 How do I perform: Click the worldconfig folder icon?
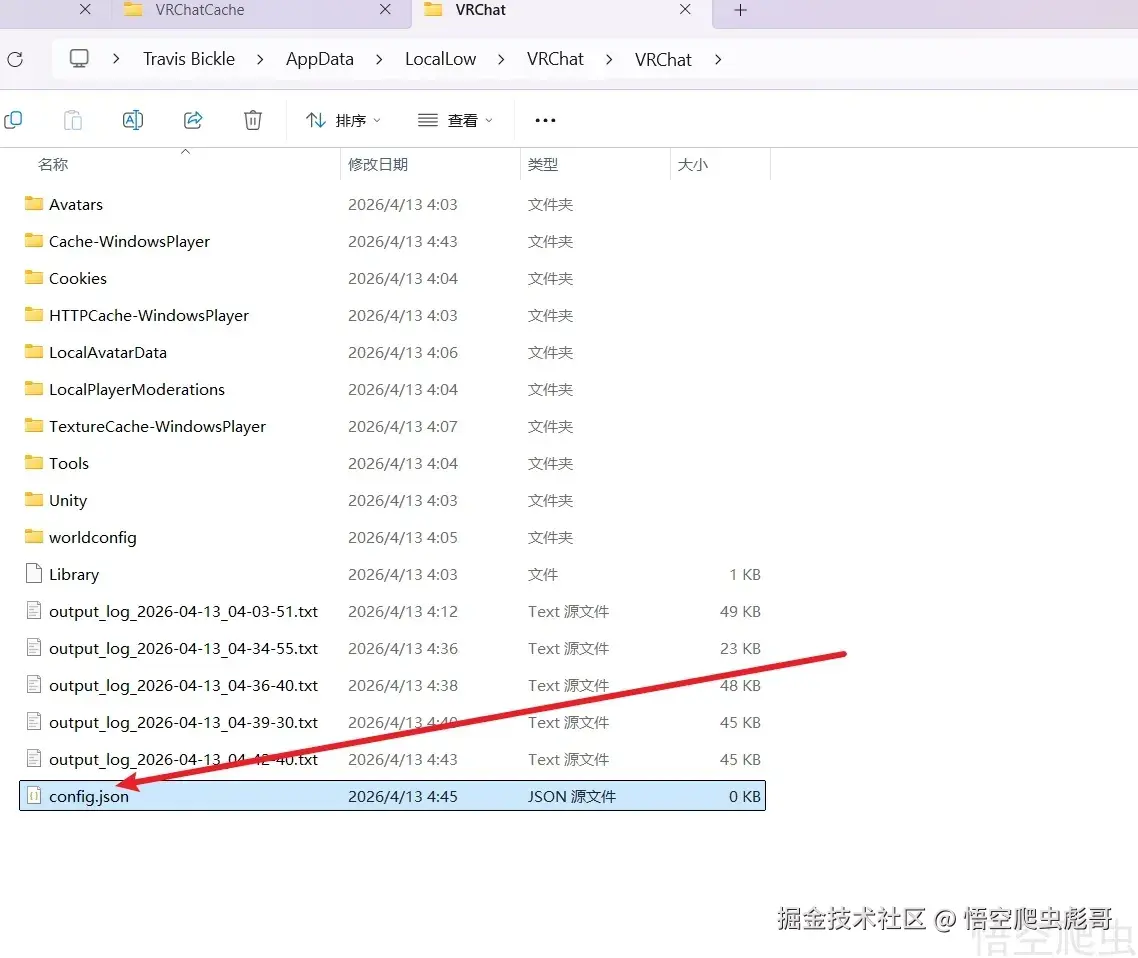33,536
